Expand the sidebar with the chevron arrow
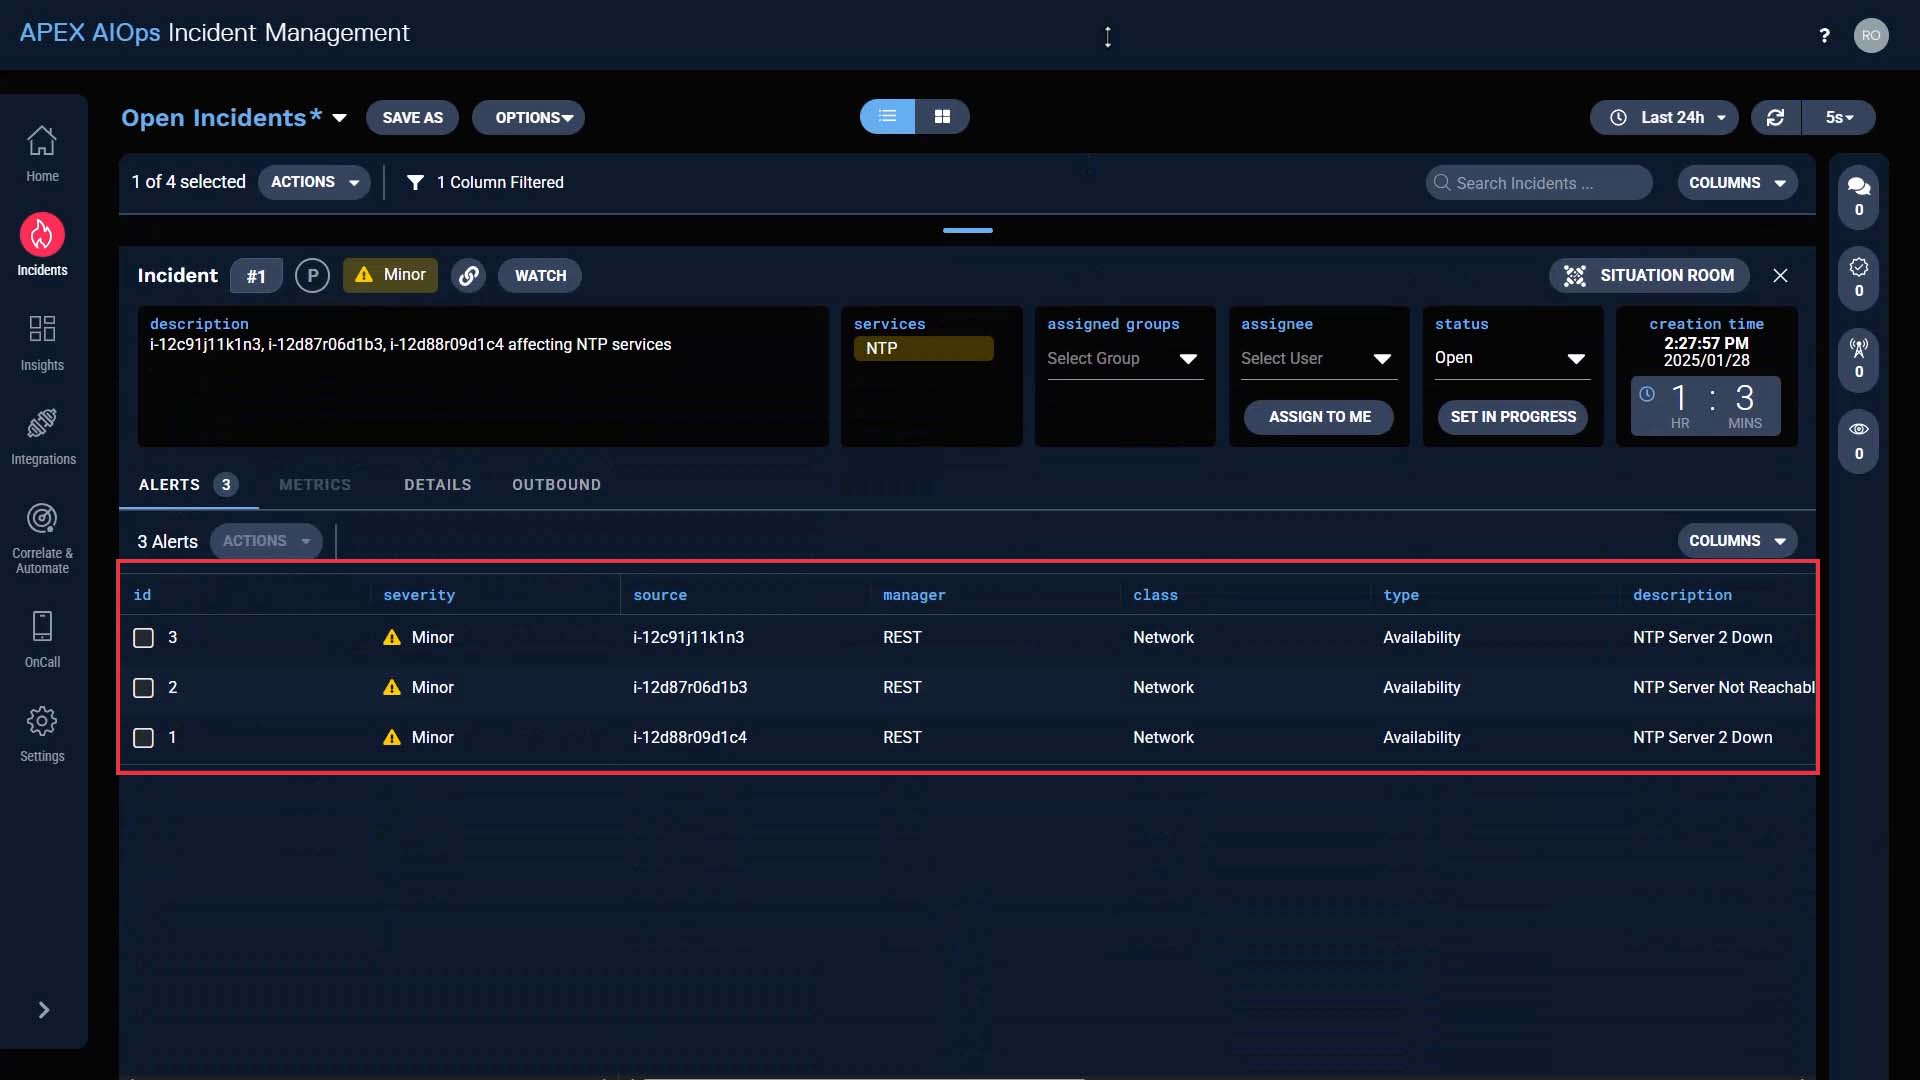The height and width of the screenshot is (1080, 1920). [44, 1010]
